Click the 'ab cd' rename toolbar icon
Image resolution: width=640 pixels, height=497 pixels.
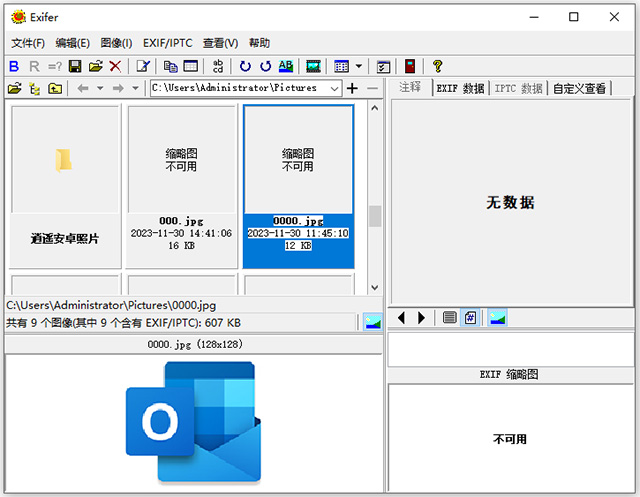click(x=218, y=66)
